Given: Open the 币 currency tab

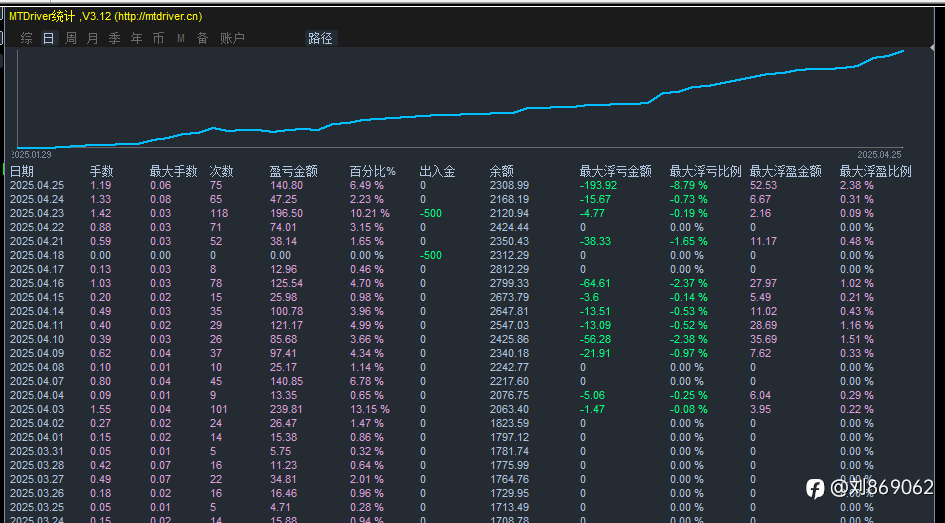Looking at the screenshot, I should pos(158,38).
